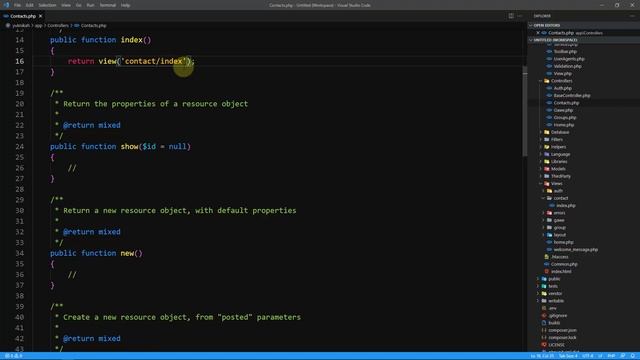Viewport: 640px width, 360px height.
Task: Open notifications bell in status bar
Action: click(633, 356)
